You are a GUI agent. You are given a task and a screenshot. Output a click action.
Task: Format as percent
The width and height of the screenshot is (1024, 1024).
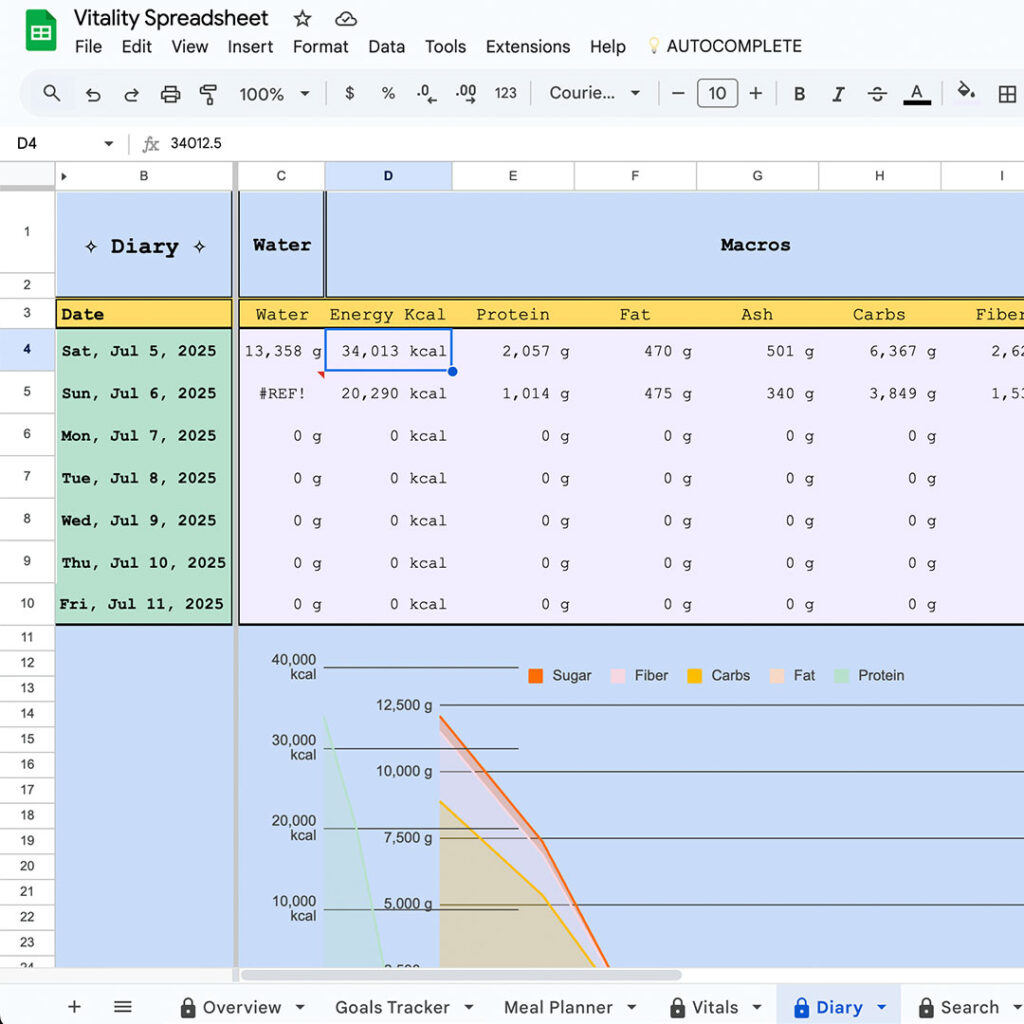point(388,93)
